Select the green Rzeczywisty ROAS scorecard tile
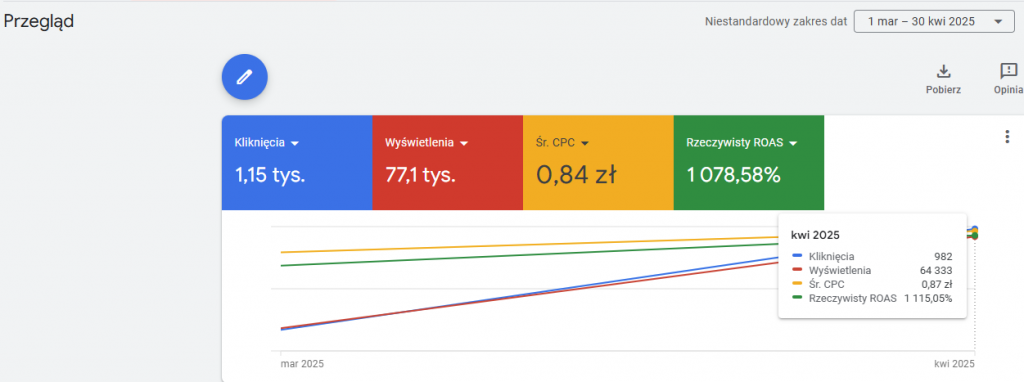1024x382 pixels. click(x=748, y=163)
